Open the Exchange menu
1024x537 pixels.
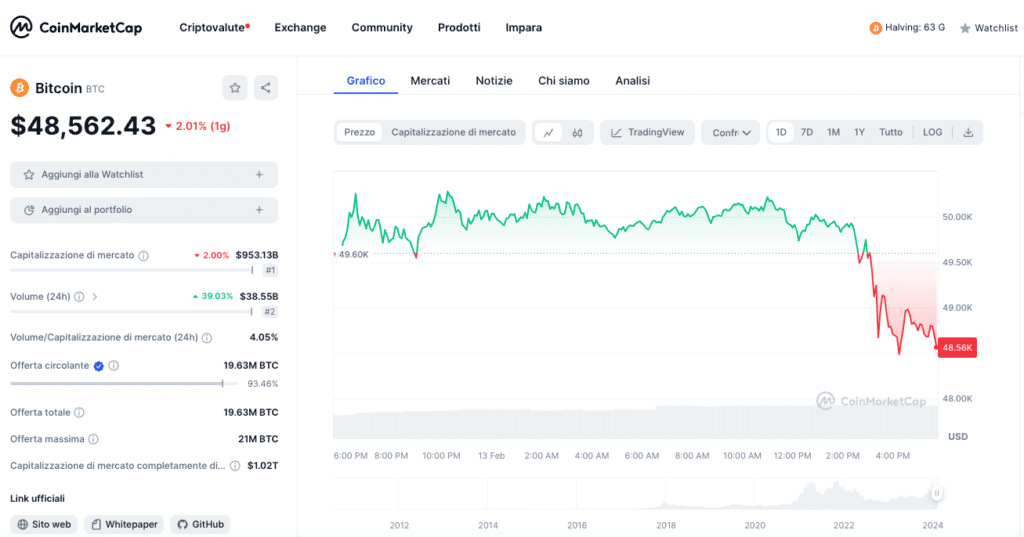click(300, 27)
